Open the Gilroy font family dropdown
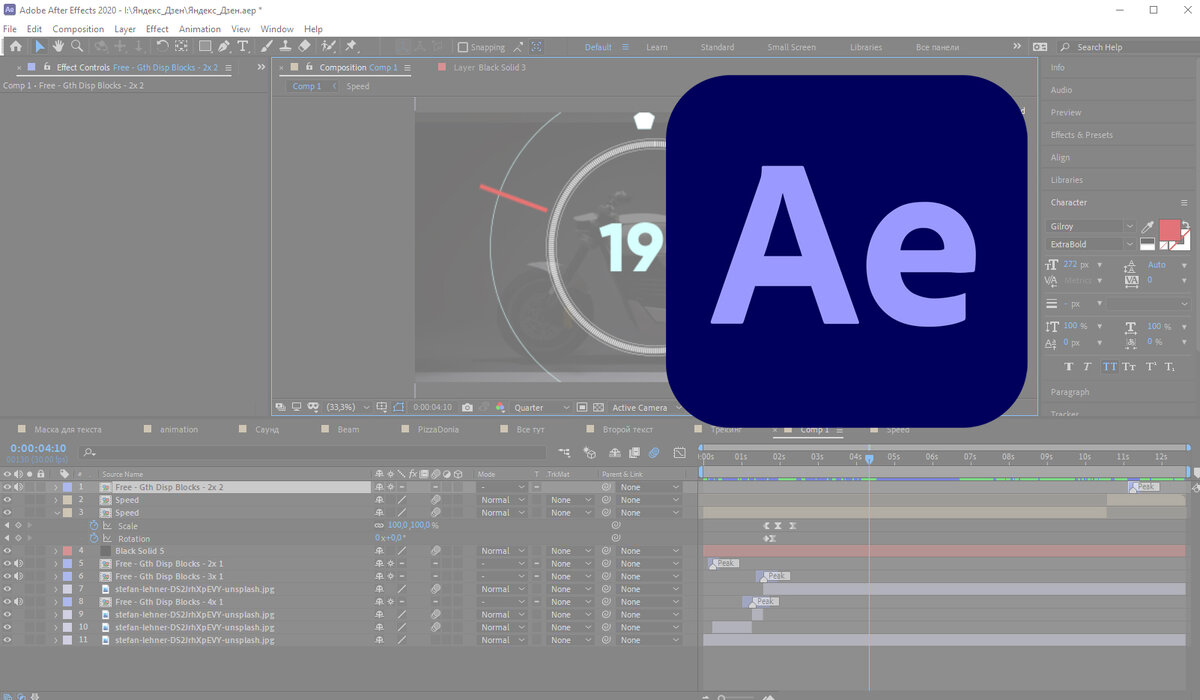Viewport: 1200px width, 700px height. pyautogui.click(x=1090, y=227)
